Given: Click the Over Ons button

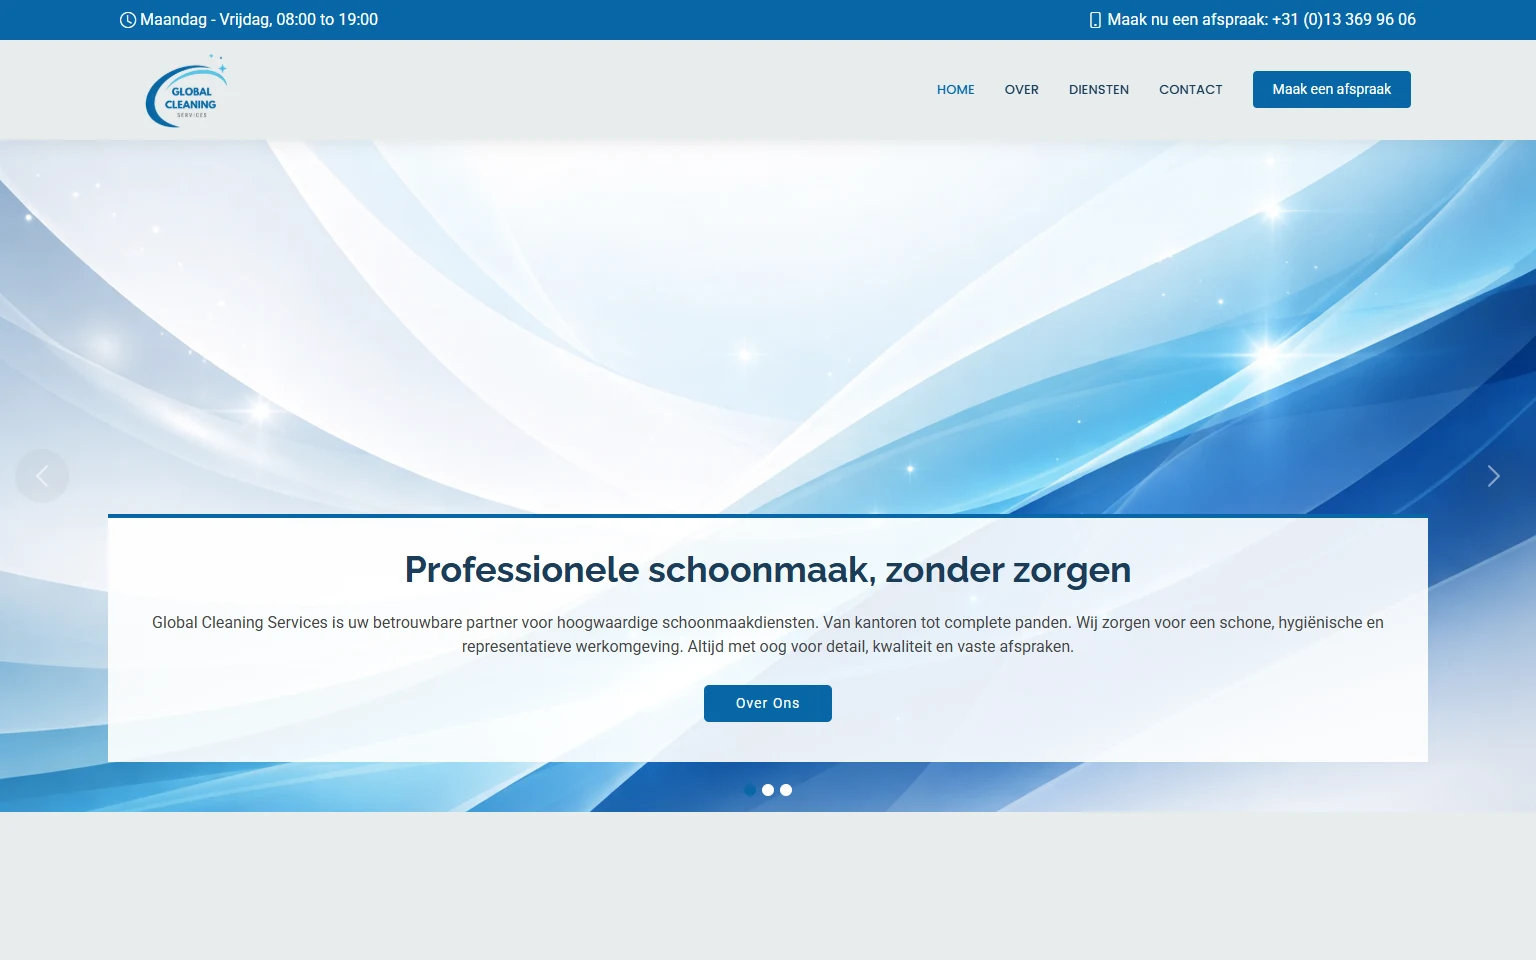Looking at the screenshot, I should (x=768, y=703).
